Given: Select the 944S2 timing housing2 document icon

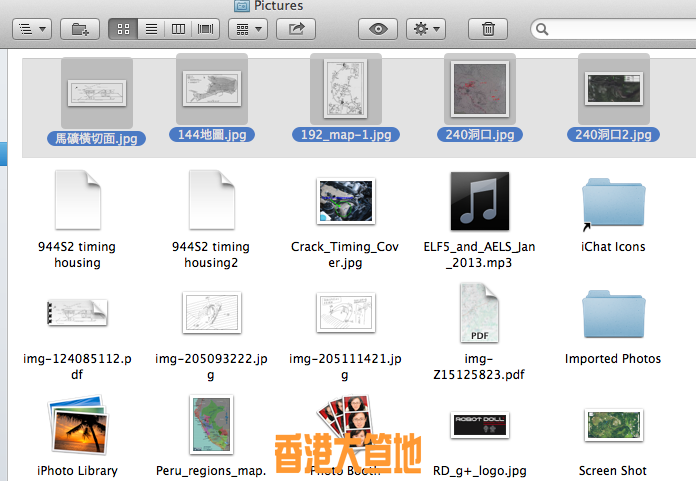Looking at the screenshot, I should pyautogui.click(x=212, y=200).
